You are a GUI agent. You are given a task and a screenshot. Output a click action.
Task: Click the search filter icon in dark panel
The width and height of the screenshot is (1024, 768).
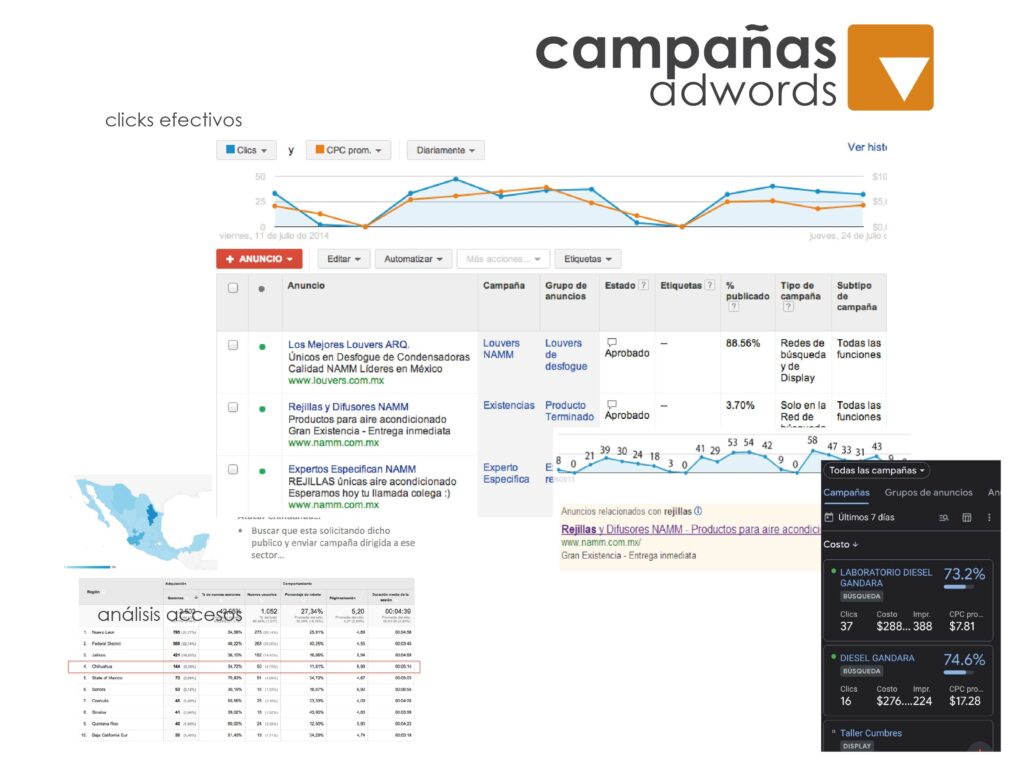pos(944,518)
